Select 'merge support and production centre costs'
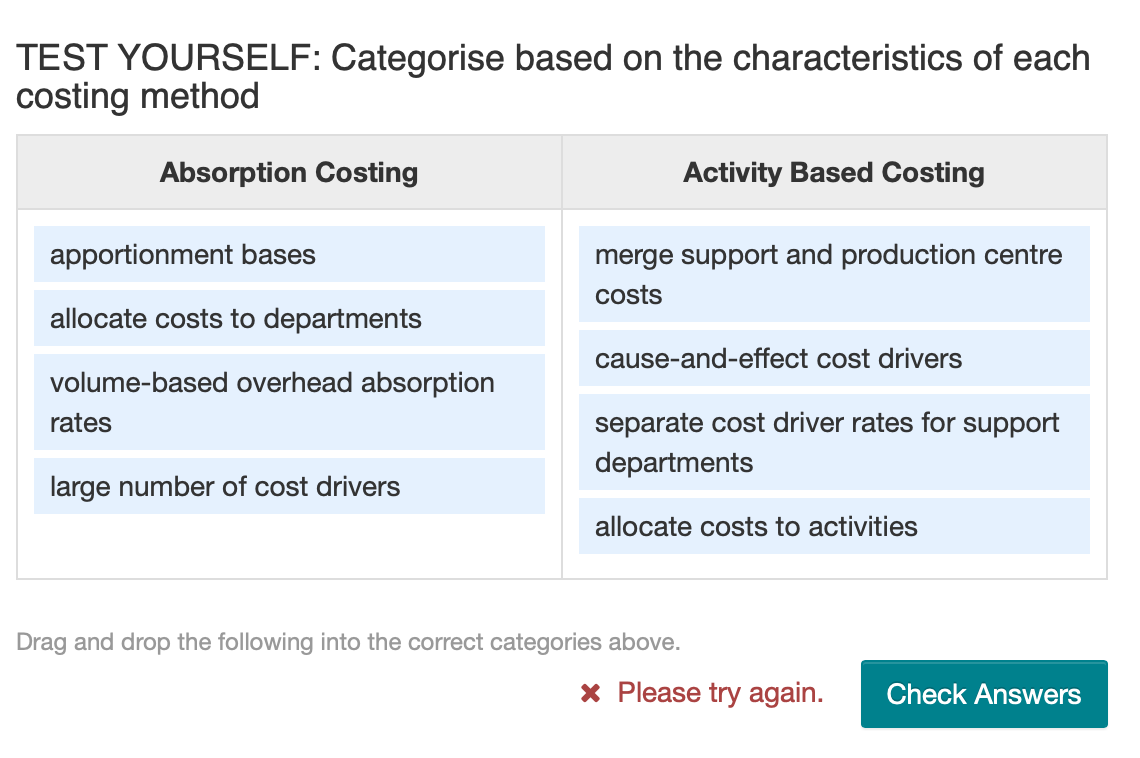The width and height of the screenshot is (1140, 758). [834, 274]
